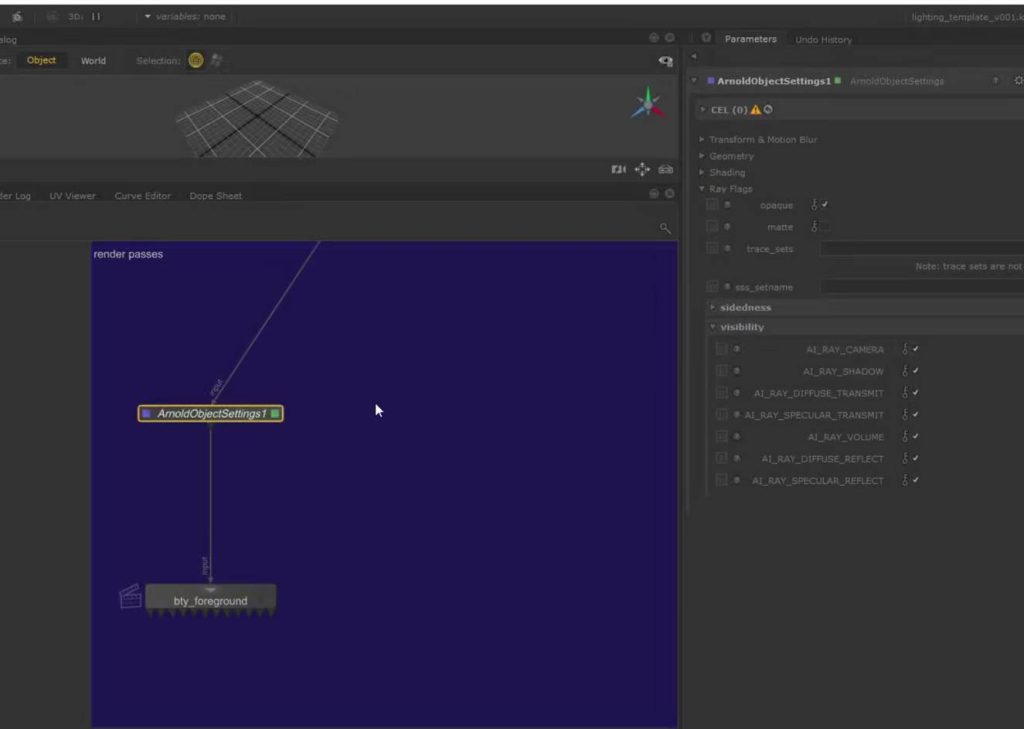
Task: Click the viewer pan/move arrows icon
Action: 642,170
